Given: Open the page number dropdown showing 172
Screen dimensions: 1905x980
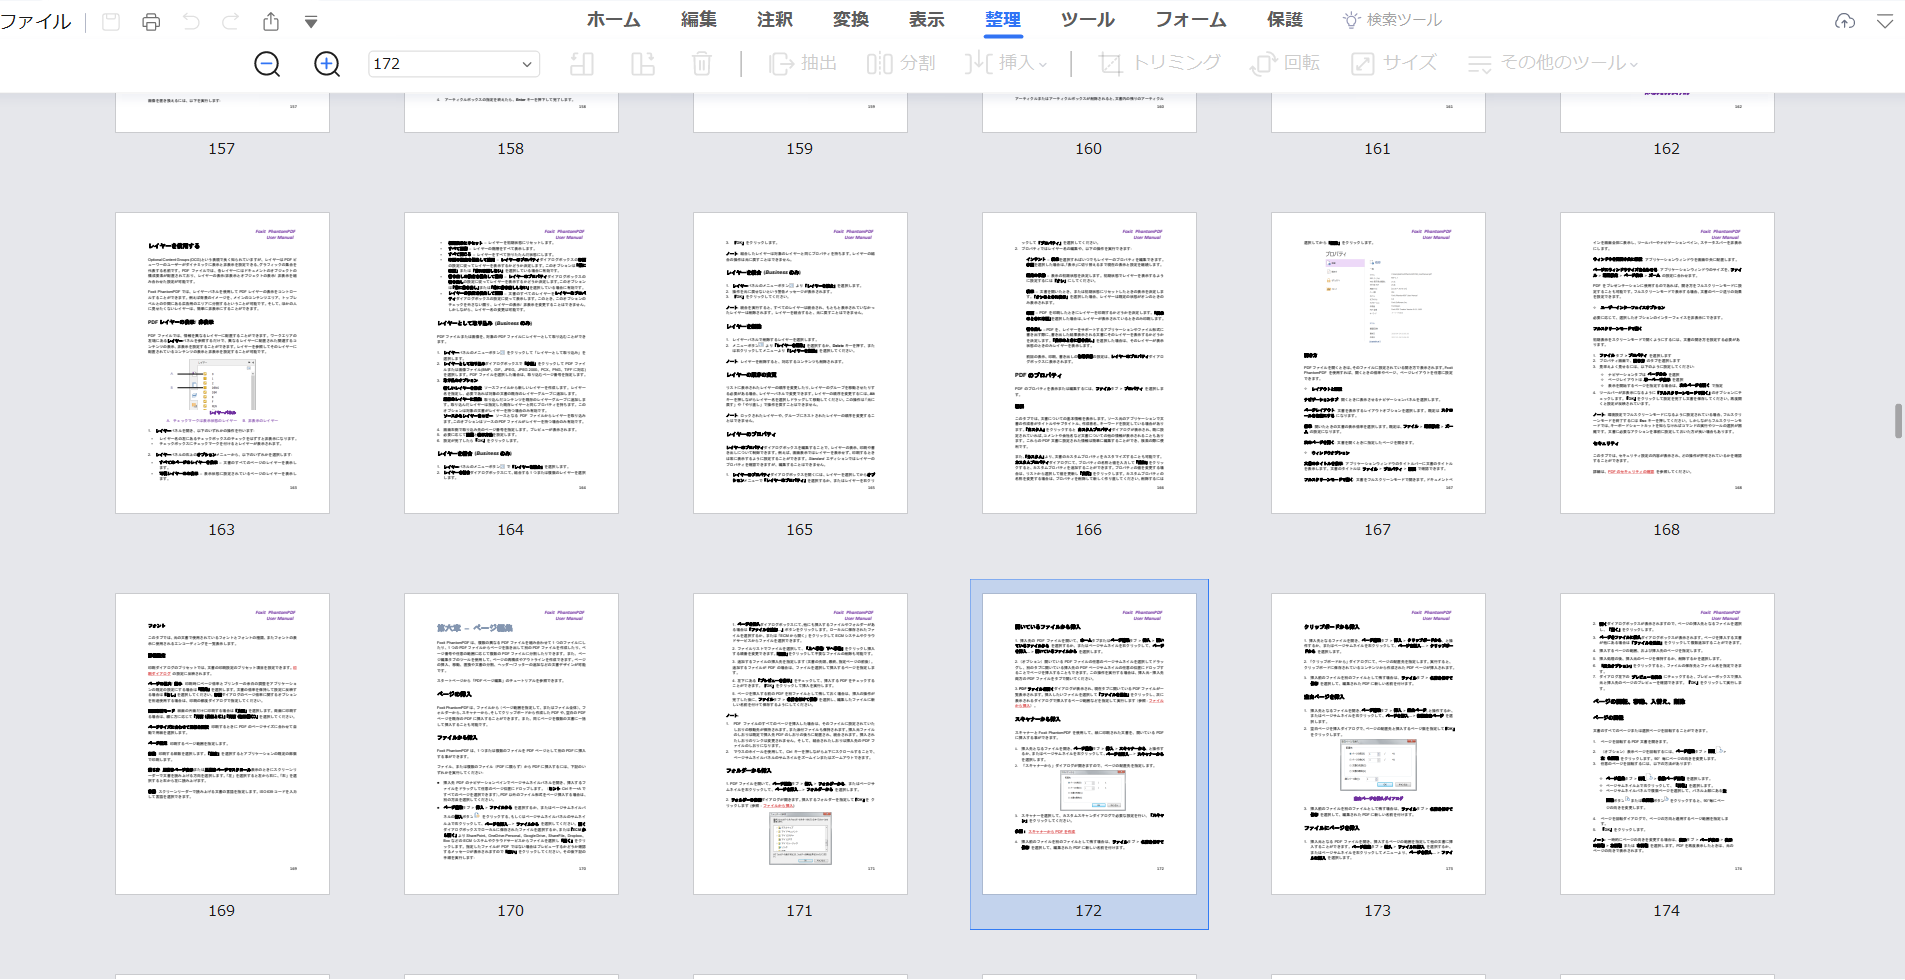Looking at the screenshot, I should coord(526,64).
